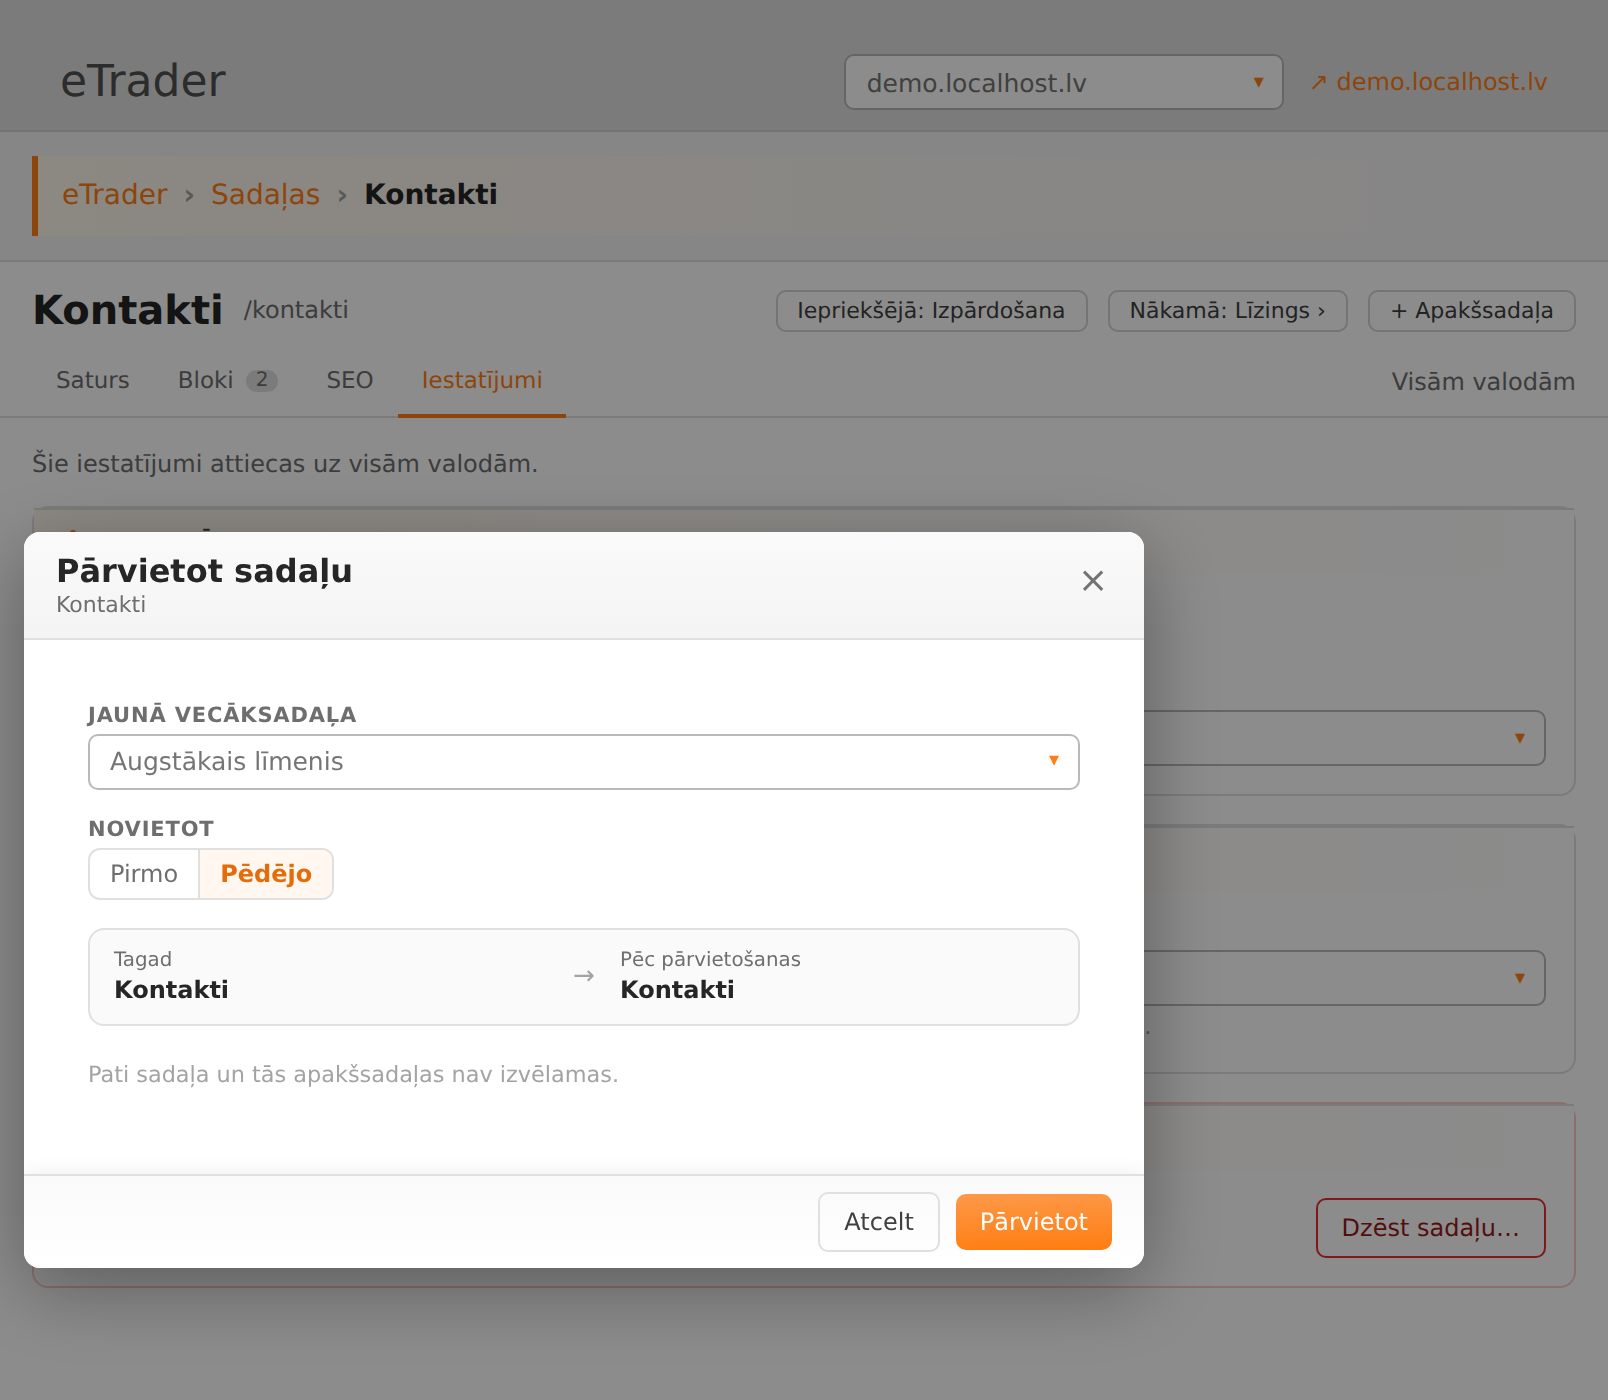Open the demo.localhost.lv external link
Viewport: 1608px width, 1400px height.
(x=1429, y=82)
